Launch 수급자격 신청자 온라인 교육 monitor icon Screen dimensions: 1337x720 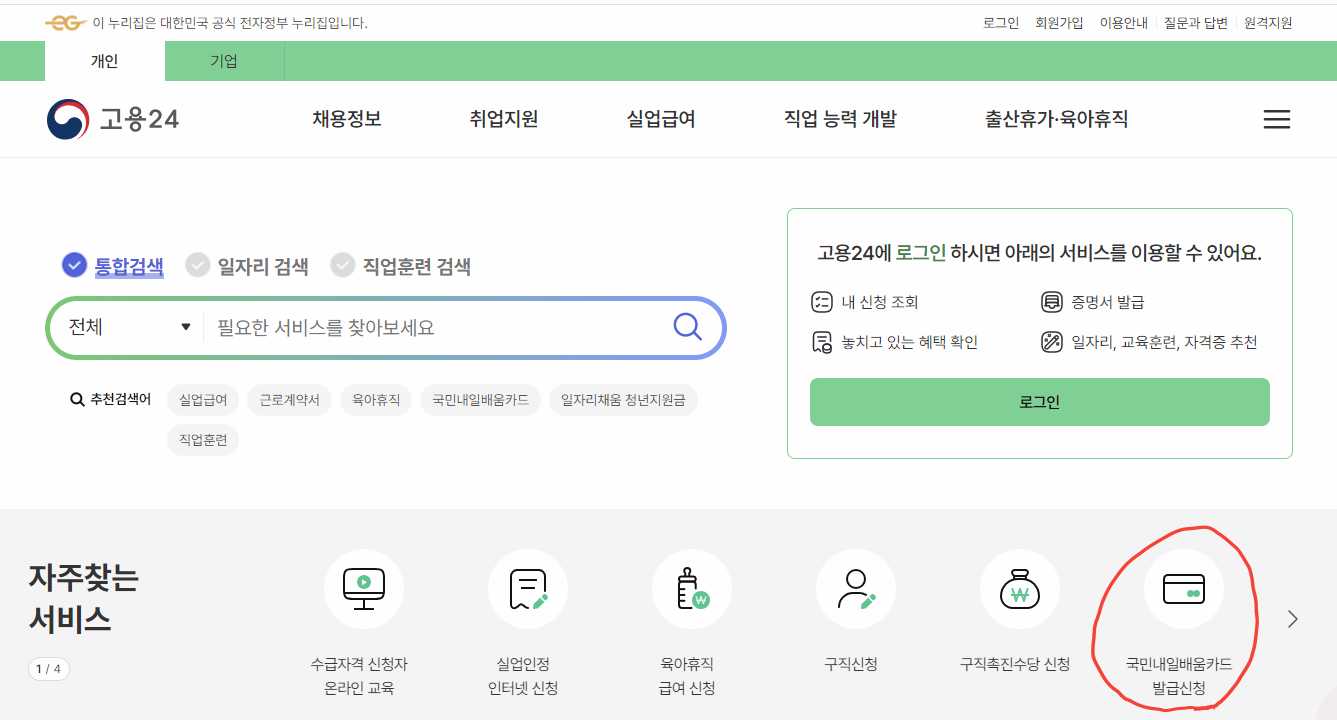click(x=364, y=588)
